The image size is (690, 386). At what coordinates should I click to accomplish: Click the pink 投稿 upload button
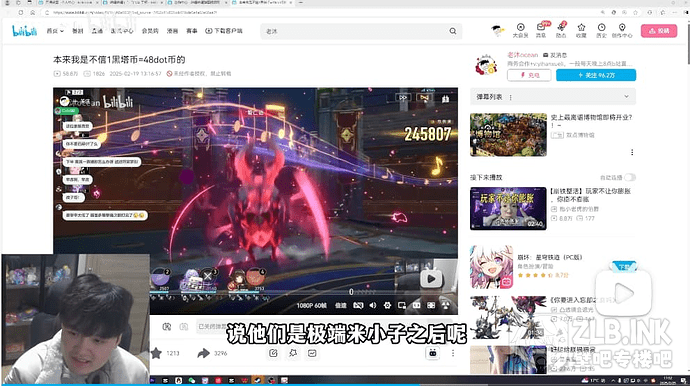click(659, 31)
